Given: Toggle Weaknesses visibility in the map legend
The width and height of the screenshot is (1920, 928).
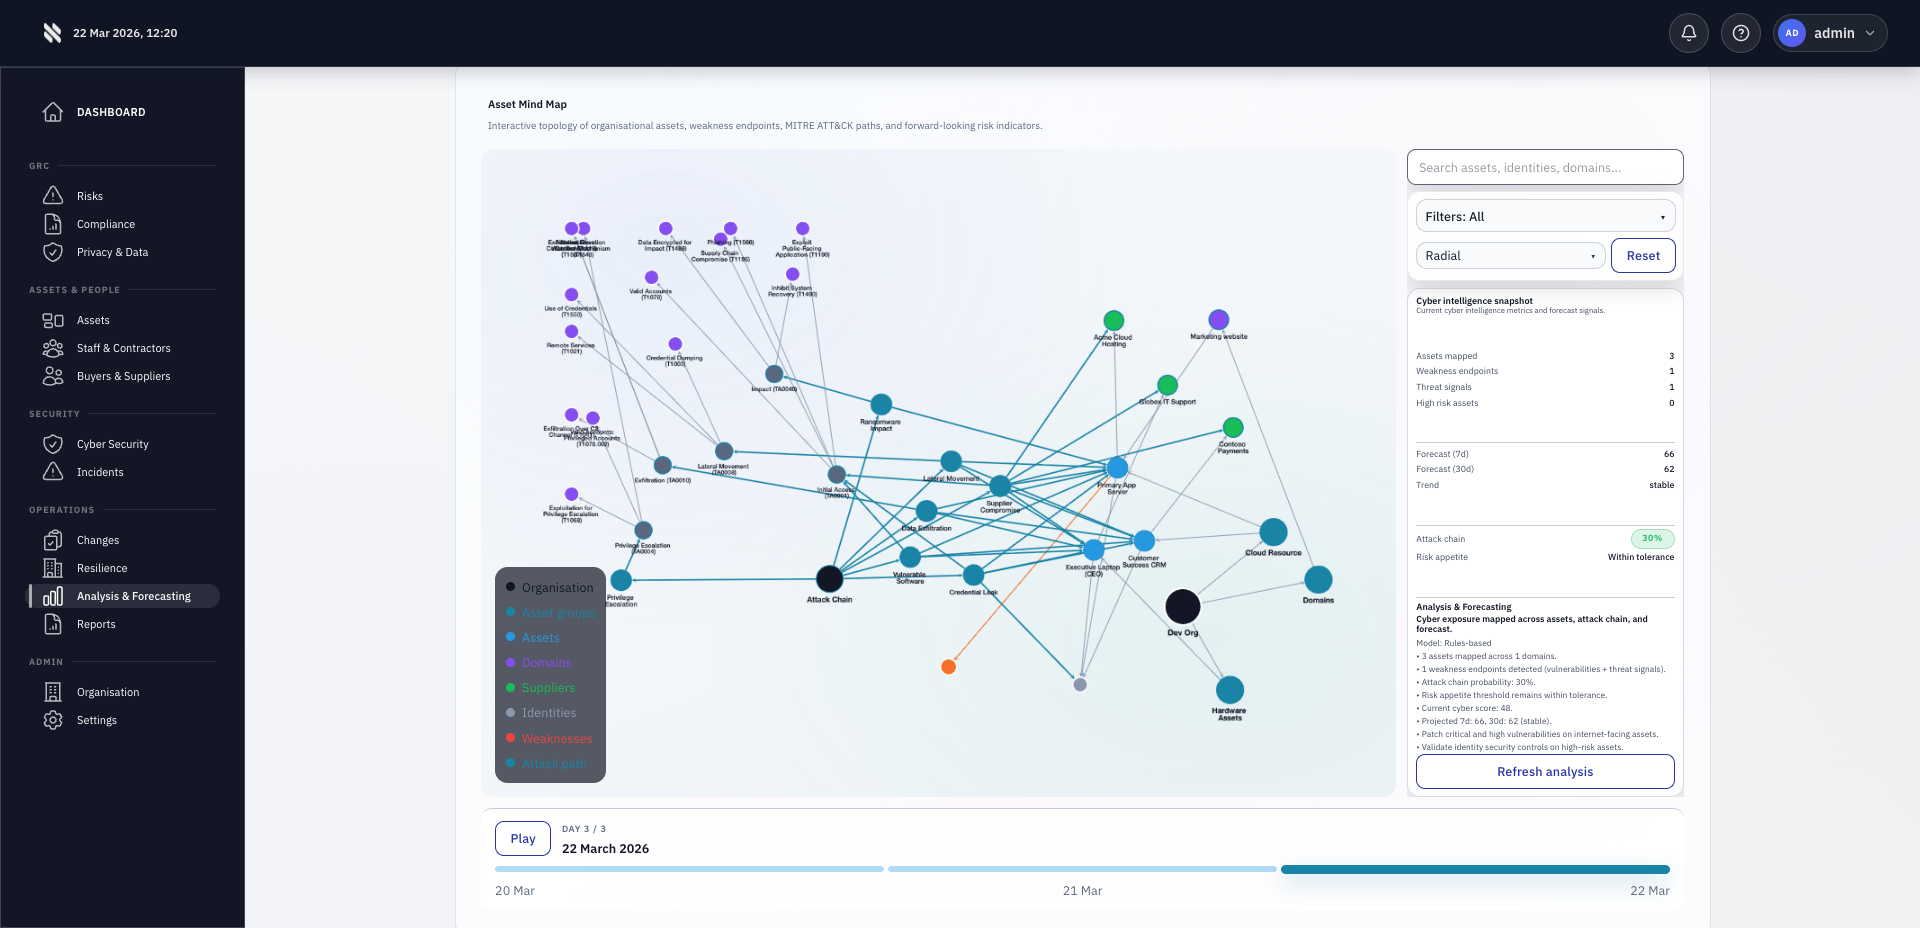Looking at the screenshot, I should pyautogui.click(x=557, y=738).
